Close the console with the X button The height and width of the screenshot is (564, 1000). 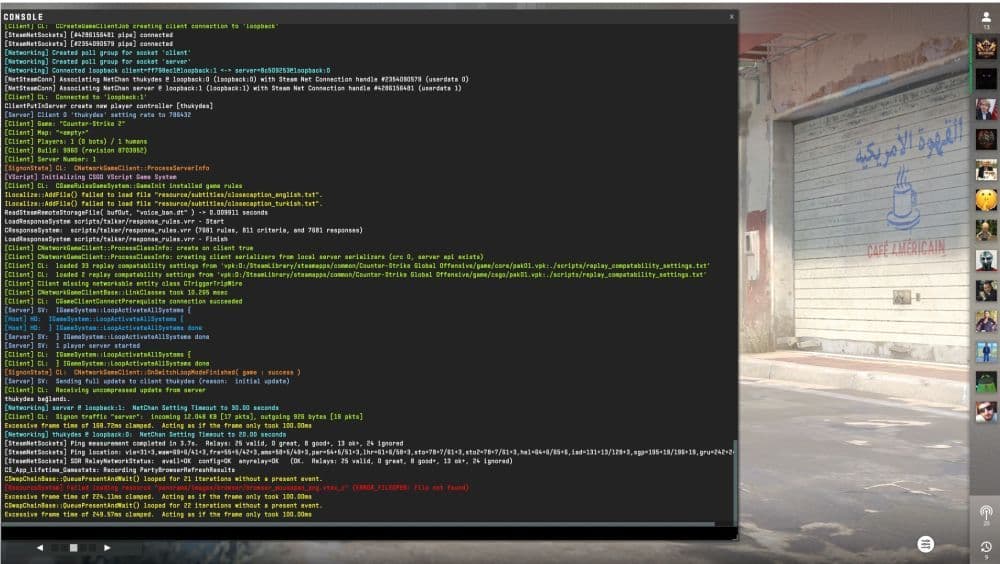pos(731,17)
